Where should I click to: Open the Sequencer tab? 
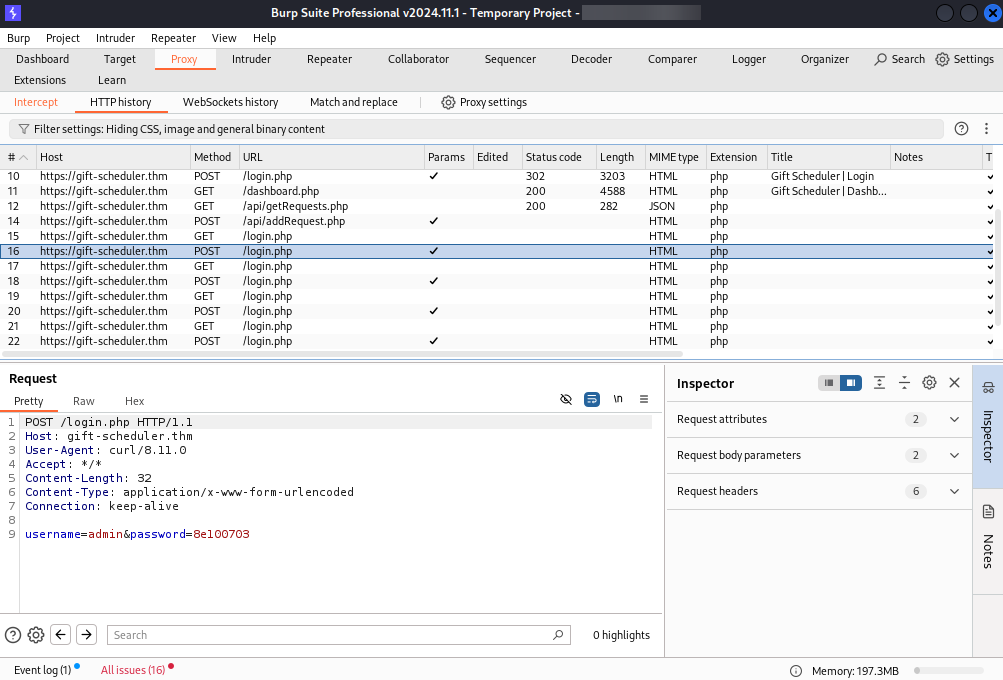(510, 59)
